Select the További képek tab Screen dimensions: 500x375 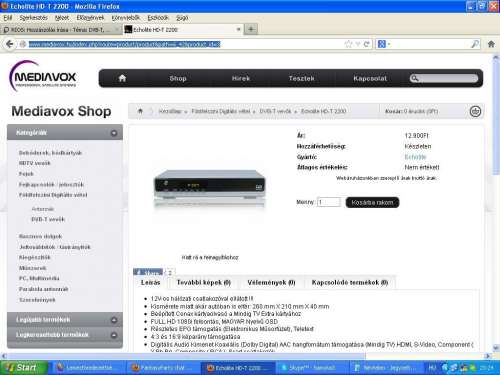pos(203,282)
